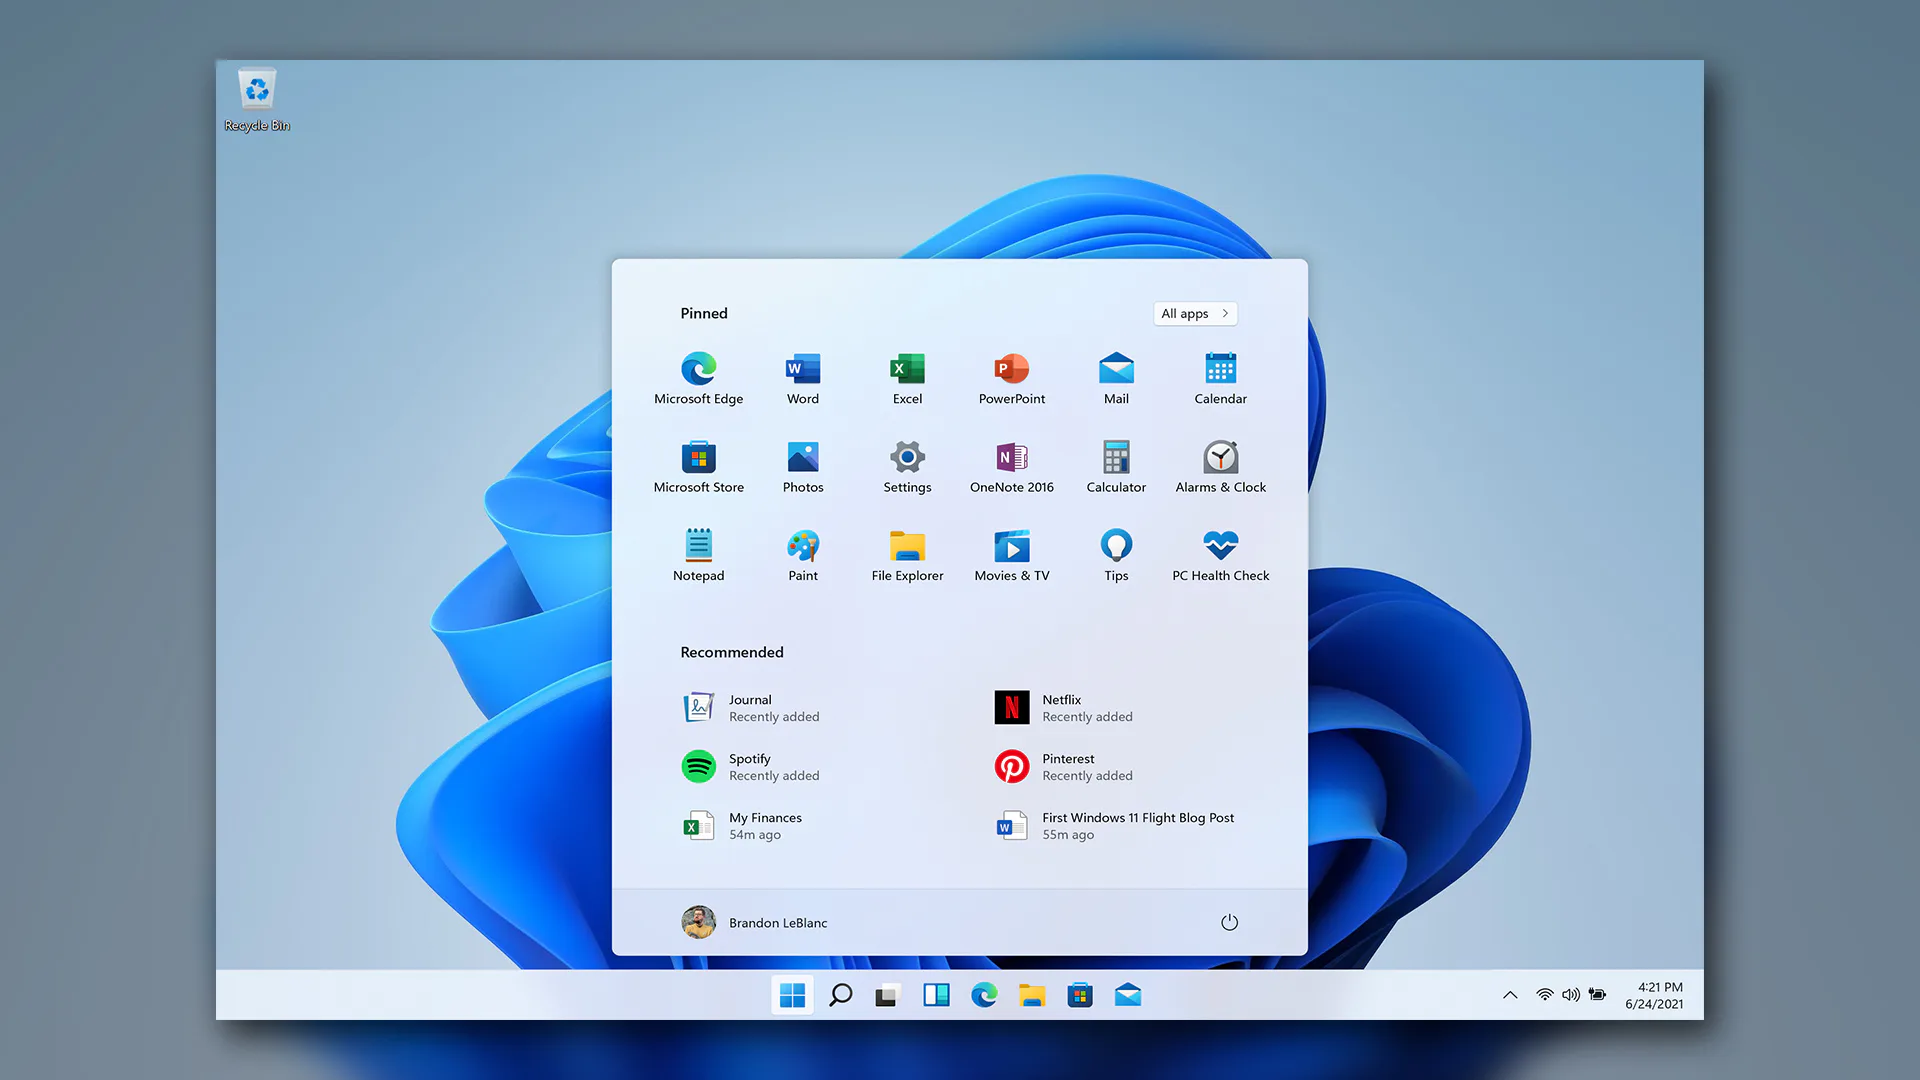1920x1080 pixels.
Task: Open the clock and date display
Action: click(x=1655, y=995)
